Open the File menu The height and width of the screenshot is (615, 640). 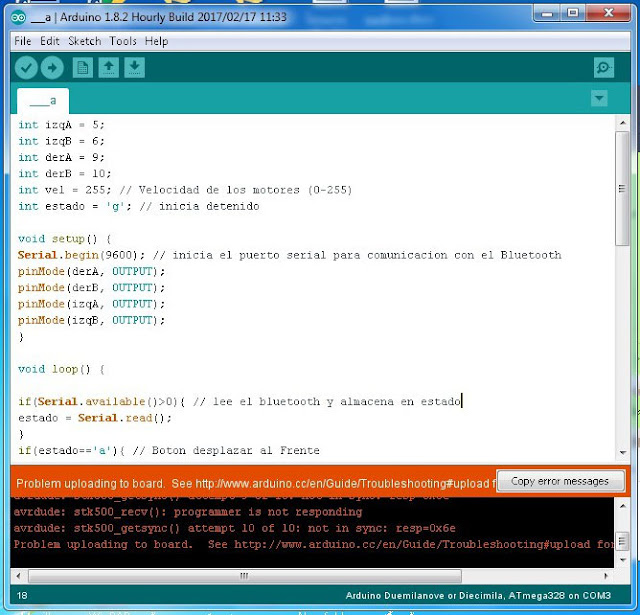point(22,41)
